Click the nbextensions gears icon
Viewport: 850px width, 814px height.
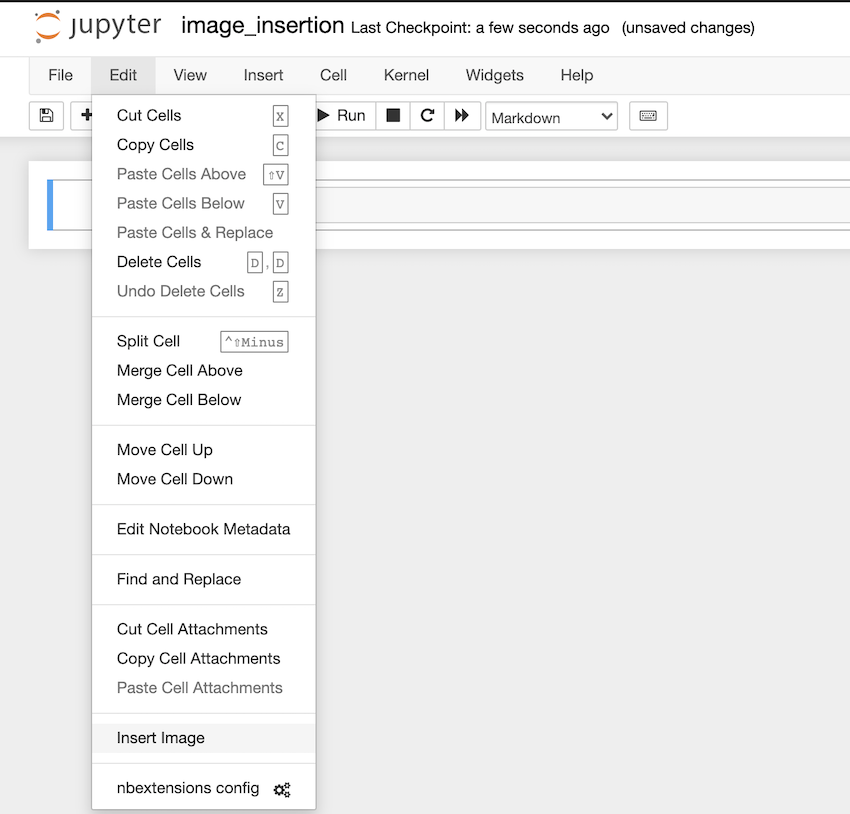282,790
